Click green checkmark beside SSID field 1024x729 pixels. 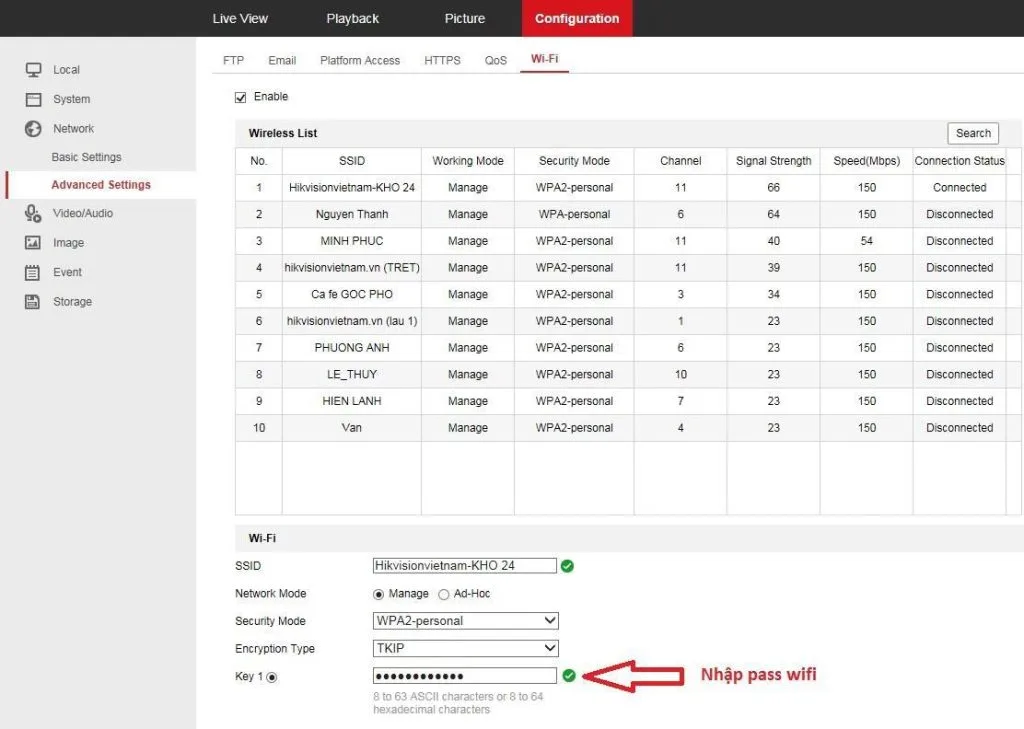(568, 566)
